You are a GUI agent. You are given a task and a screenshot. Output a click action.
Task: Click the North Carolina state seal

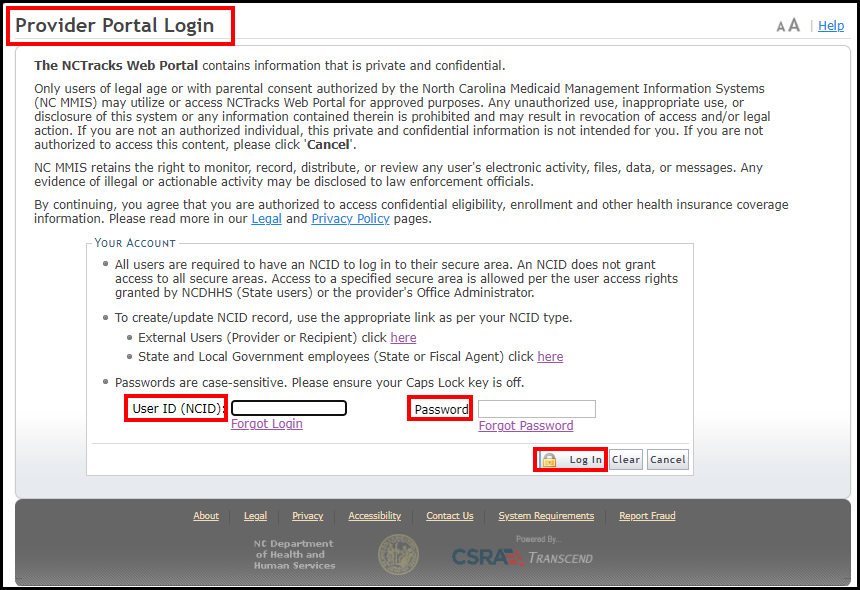pos(398,554)
